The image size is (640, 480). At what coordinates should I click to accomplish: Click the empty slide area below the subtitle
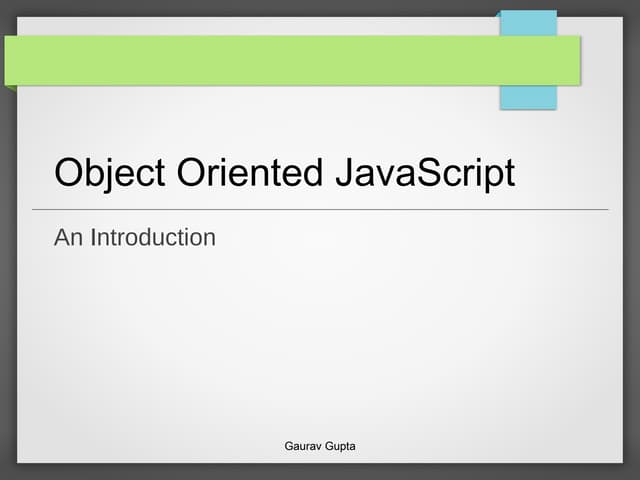tap(320, 340)
